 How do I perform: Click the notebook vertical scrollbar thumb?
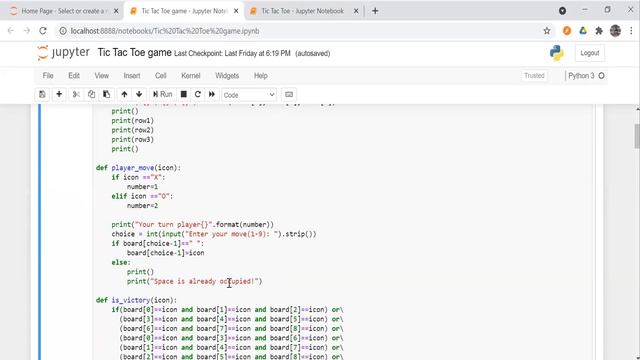[x=637, y=136]
